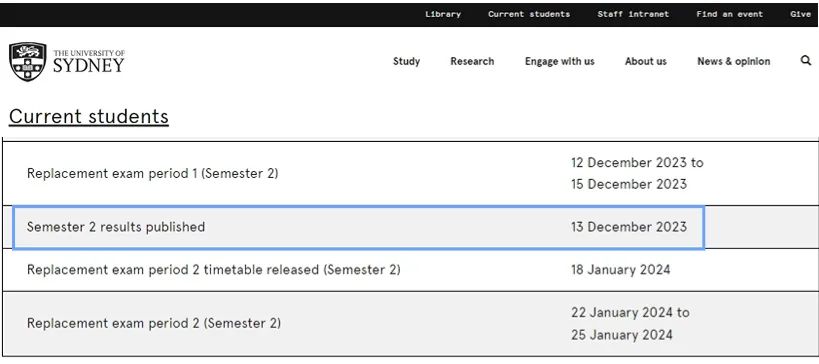Click the Current students page heading link
The width and height of the screenshot is (819, 364).
click(x=89, y=116)
